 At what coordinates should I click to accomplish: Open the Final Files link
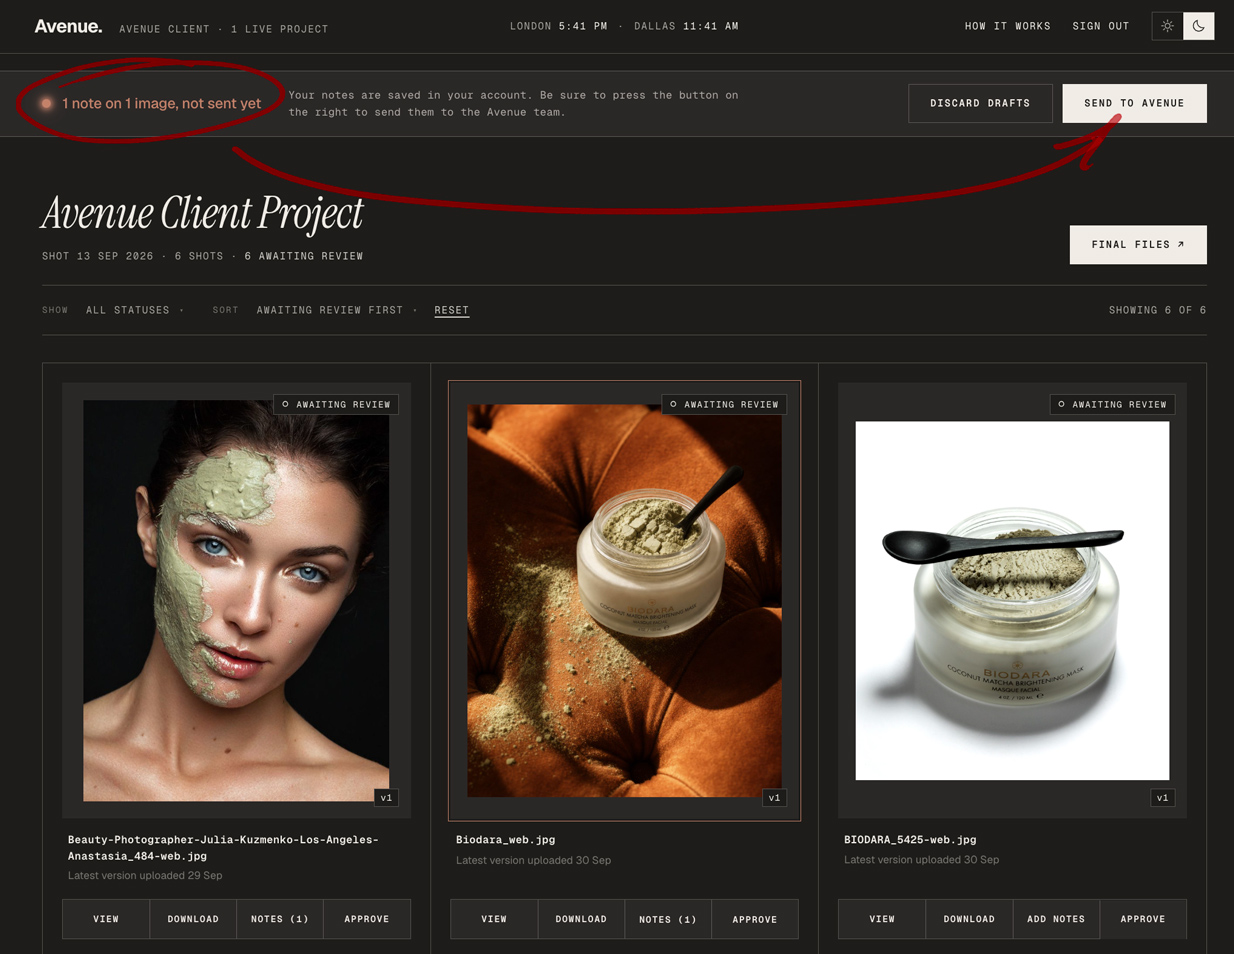coord(1138,245)
